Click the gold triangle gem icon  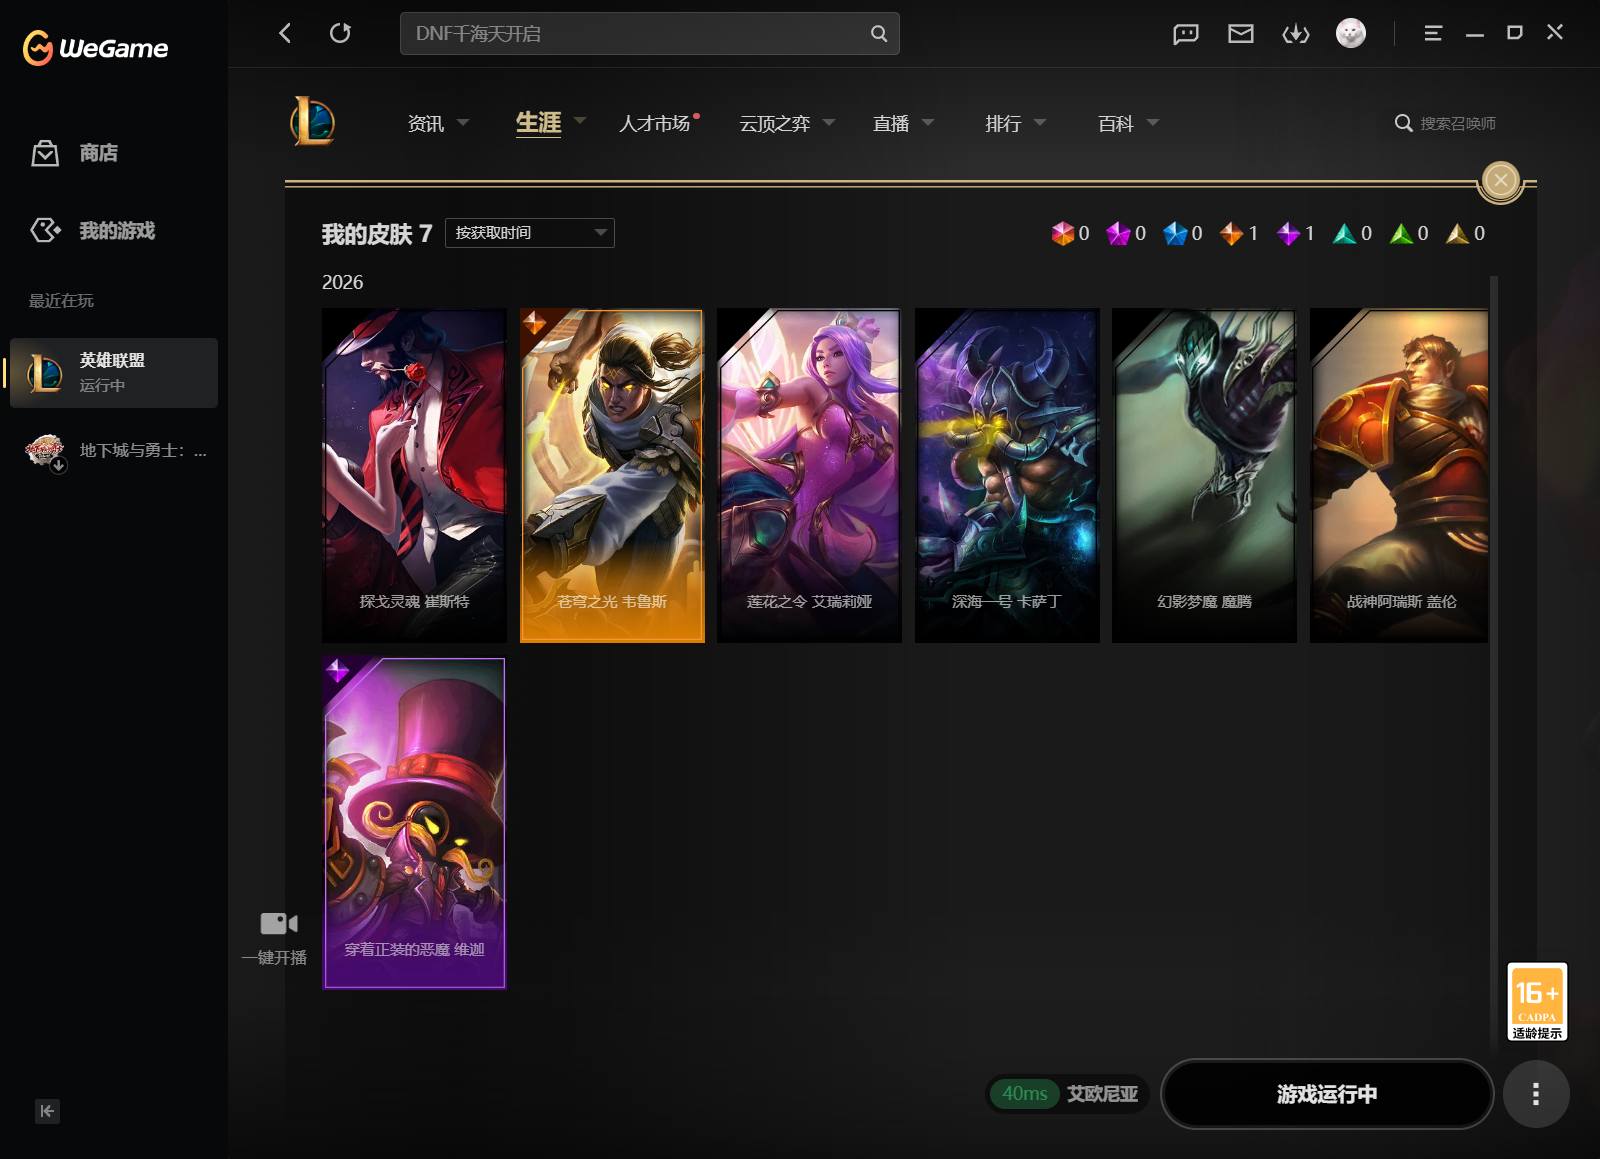[x=1457, y=233]
